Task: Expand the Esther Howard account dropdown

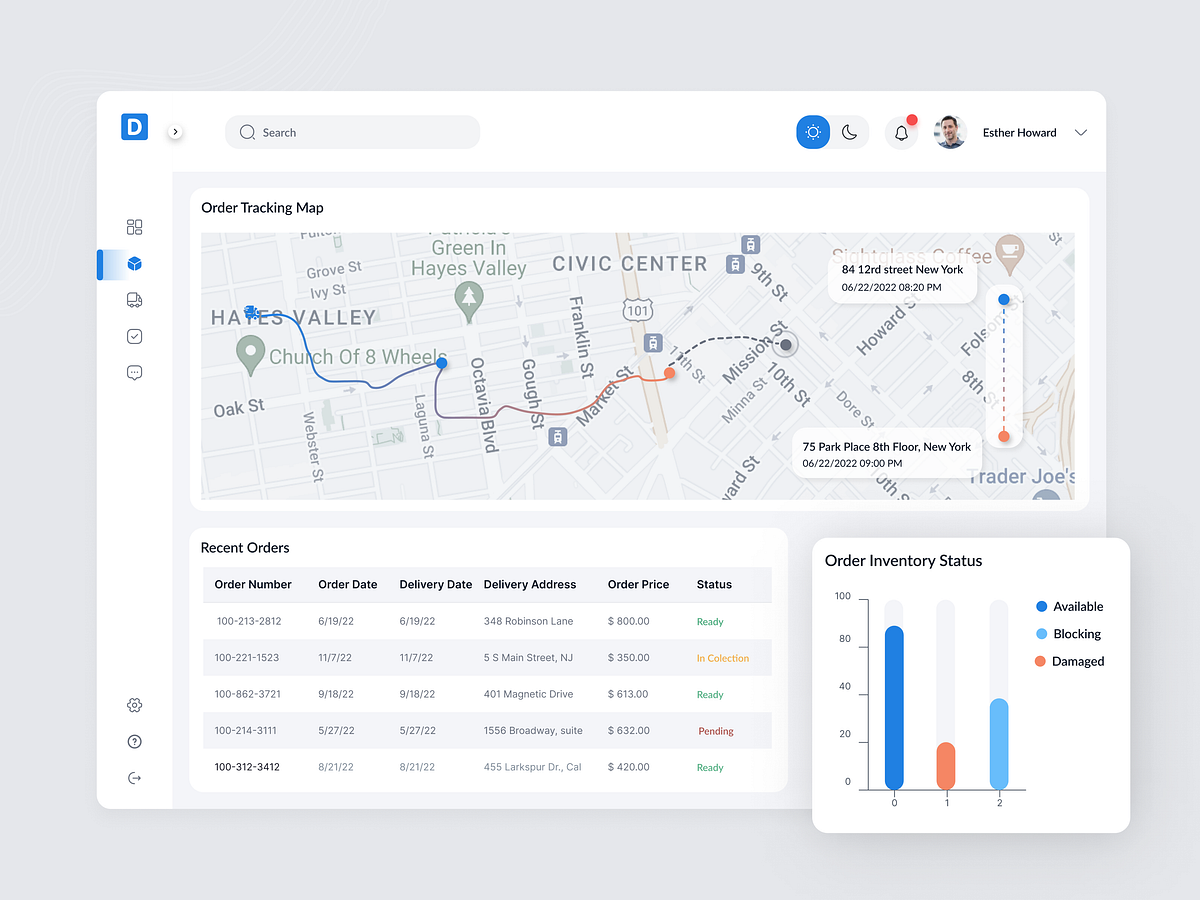Action: (1081, 132)
